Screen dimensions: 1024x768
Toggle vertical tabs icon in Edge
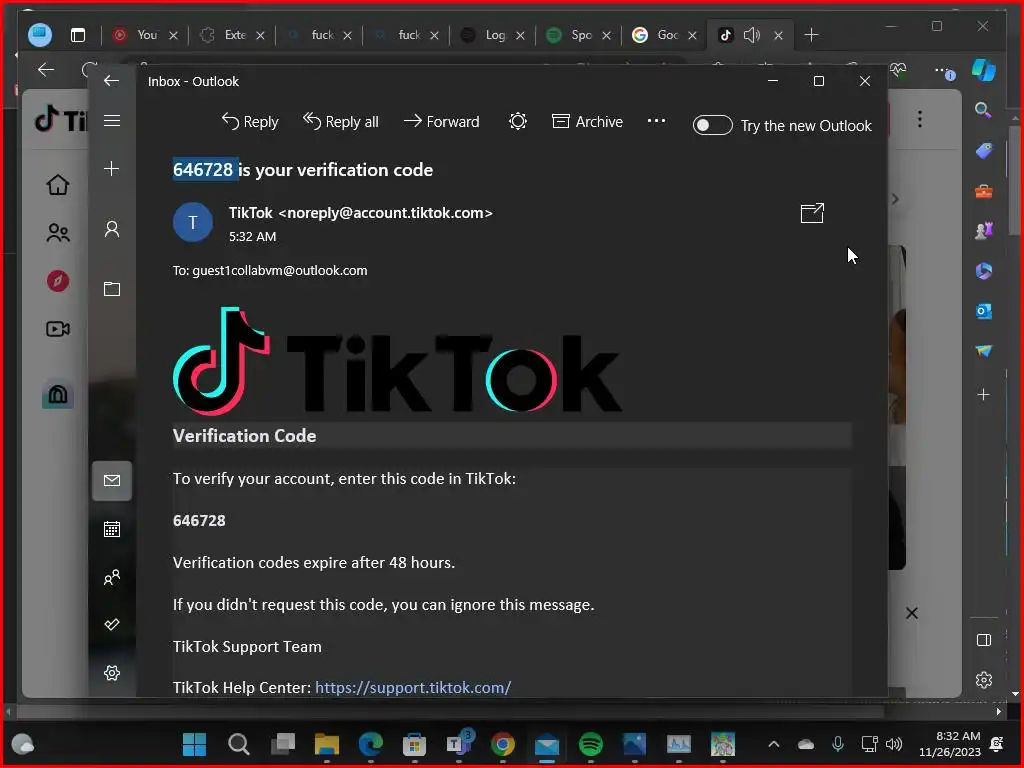[78, 35]
